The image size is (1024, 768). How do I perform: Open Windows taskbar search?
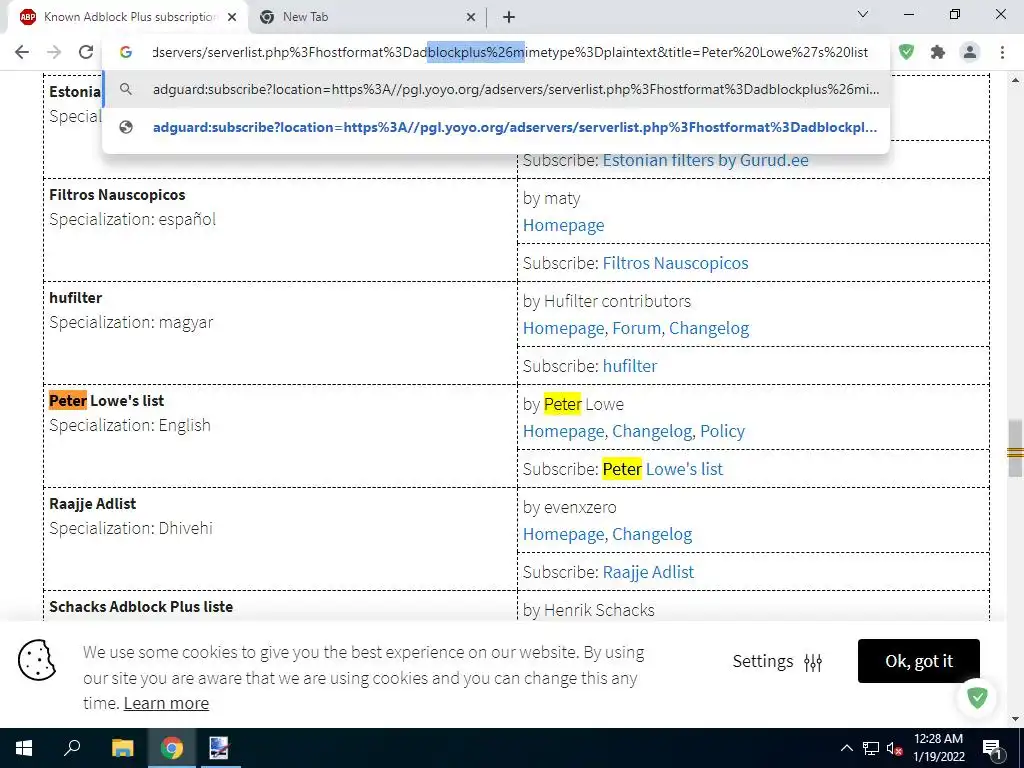72,748
